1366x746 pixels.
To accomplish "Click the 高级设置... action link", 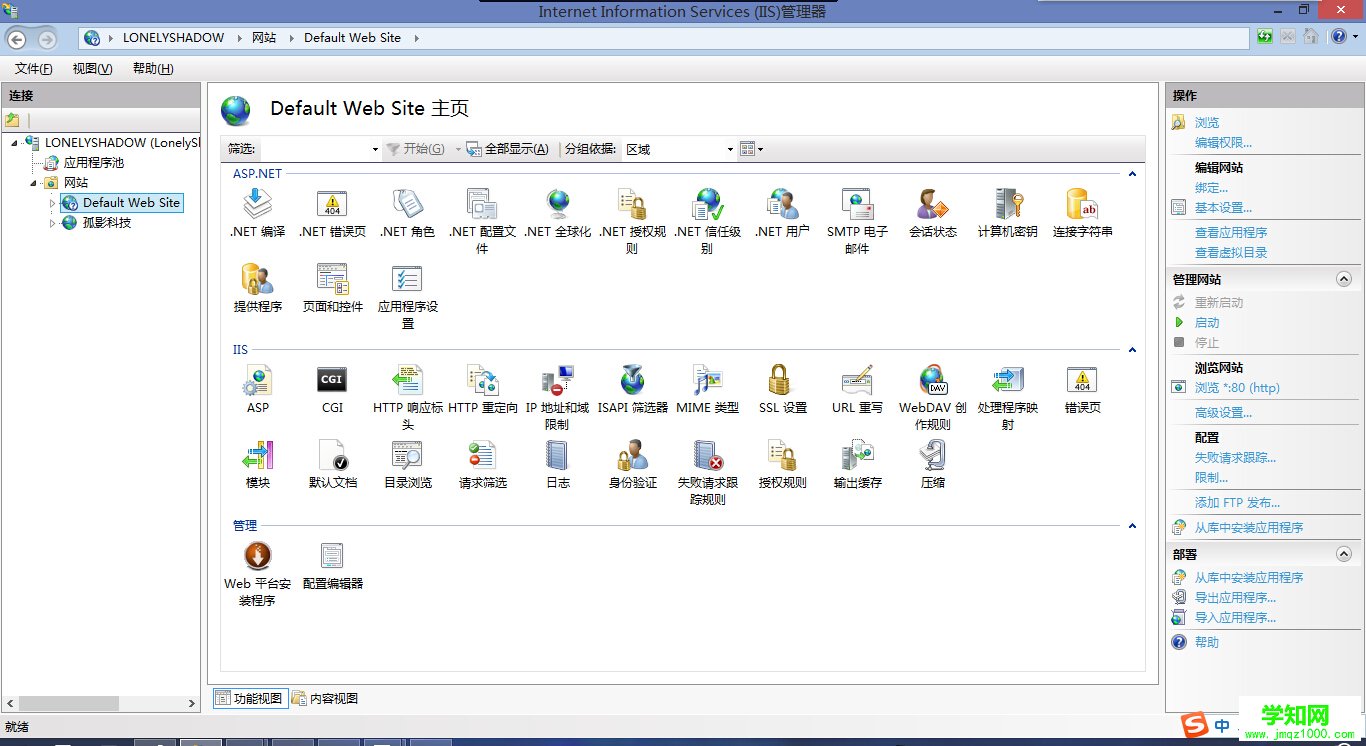I will [1223, 413].
